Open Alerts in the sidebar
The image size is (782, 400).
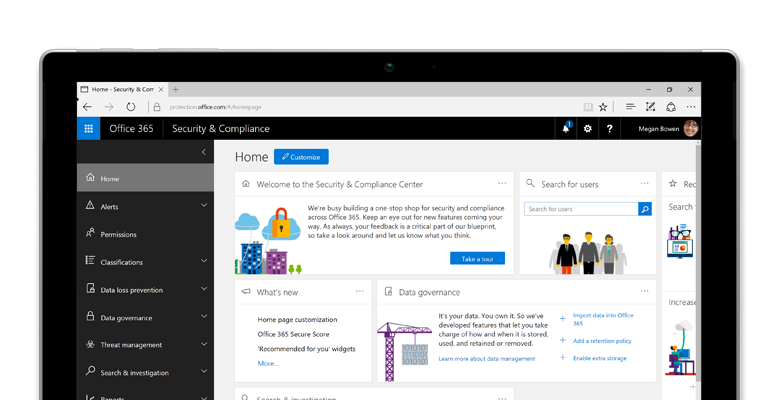coord(145,206)
